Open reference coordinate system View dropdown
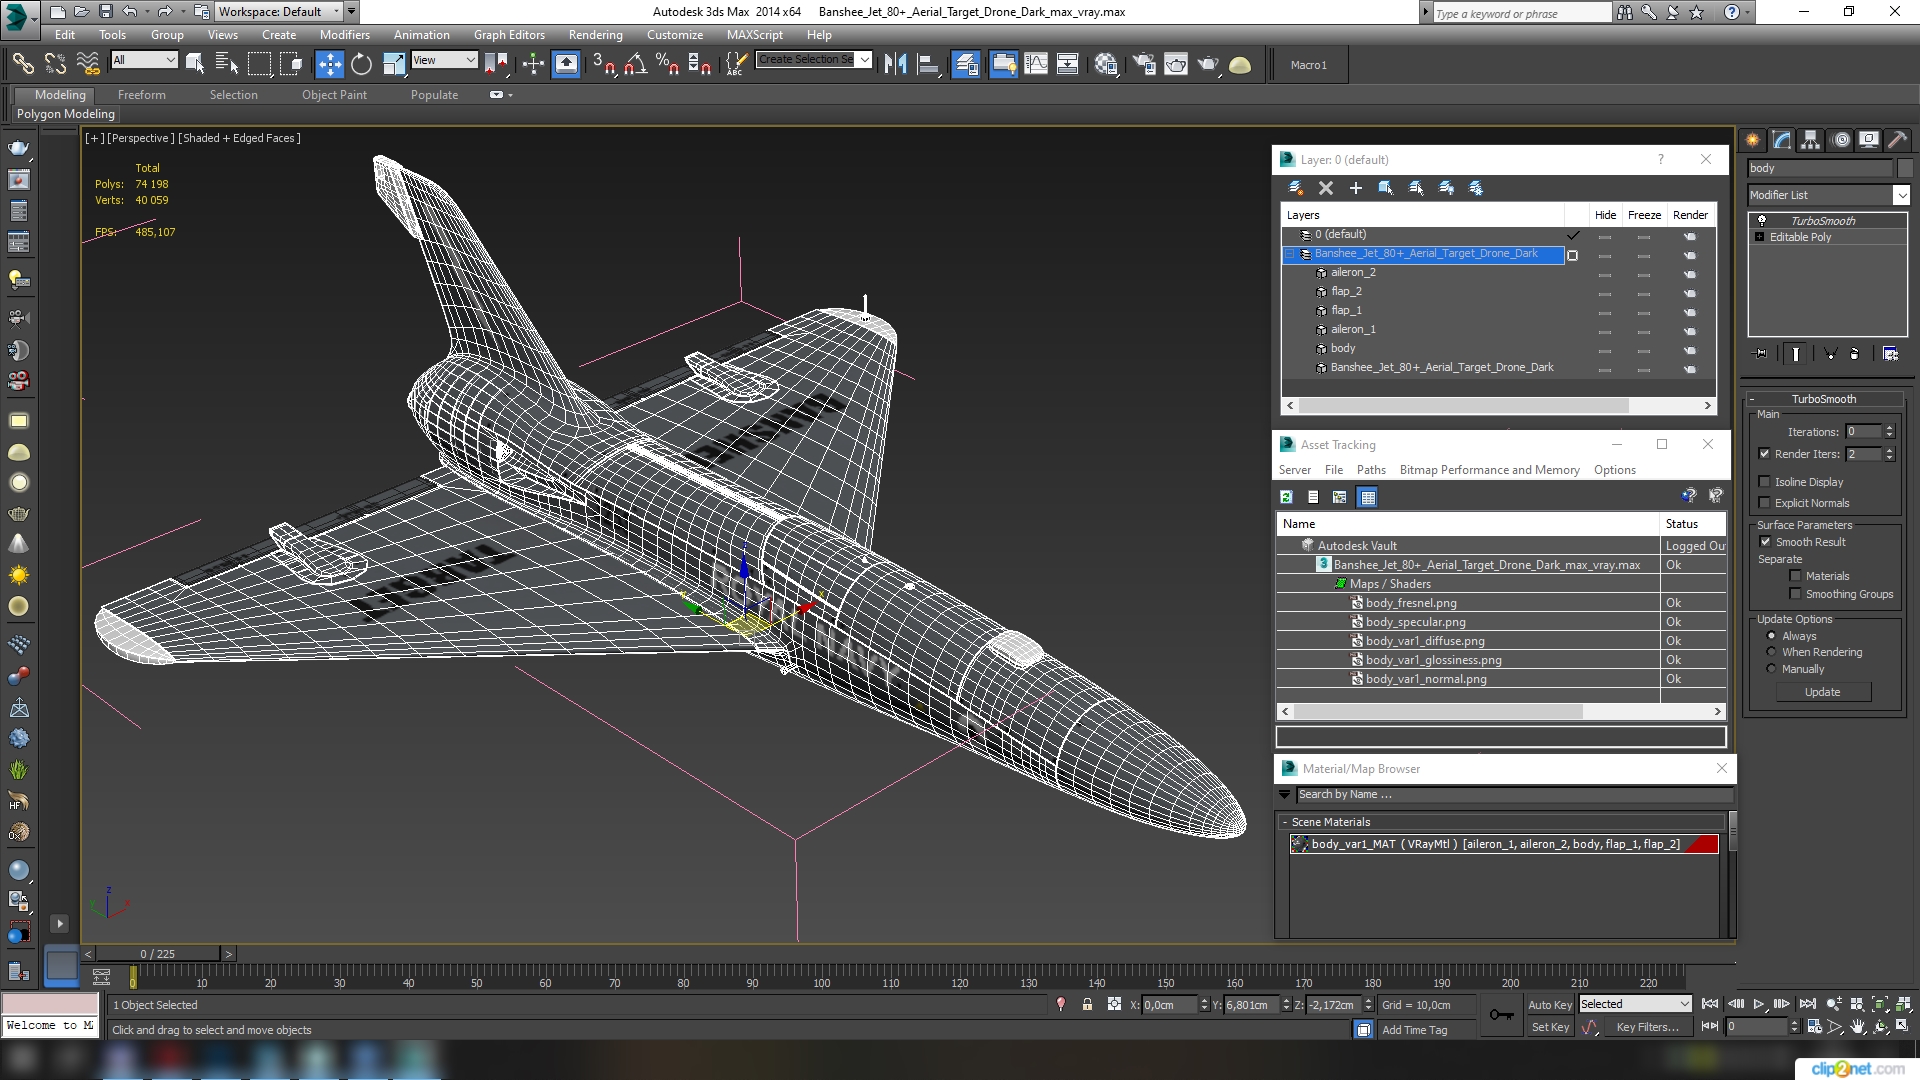 (x=470, y=60)
